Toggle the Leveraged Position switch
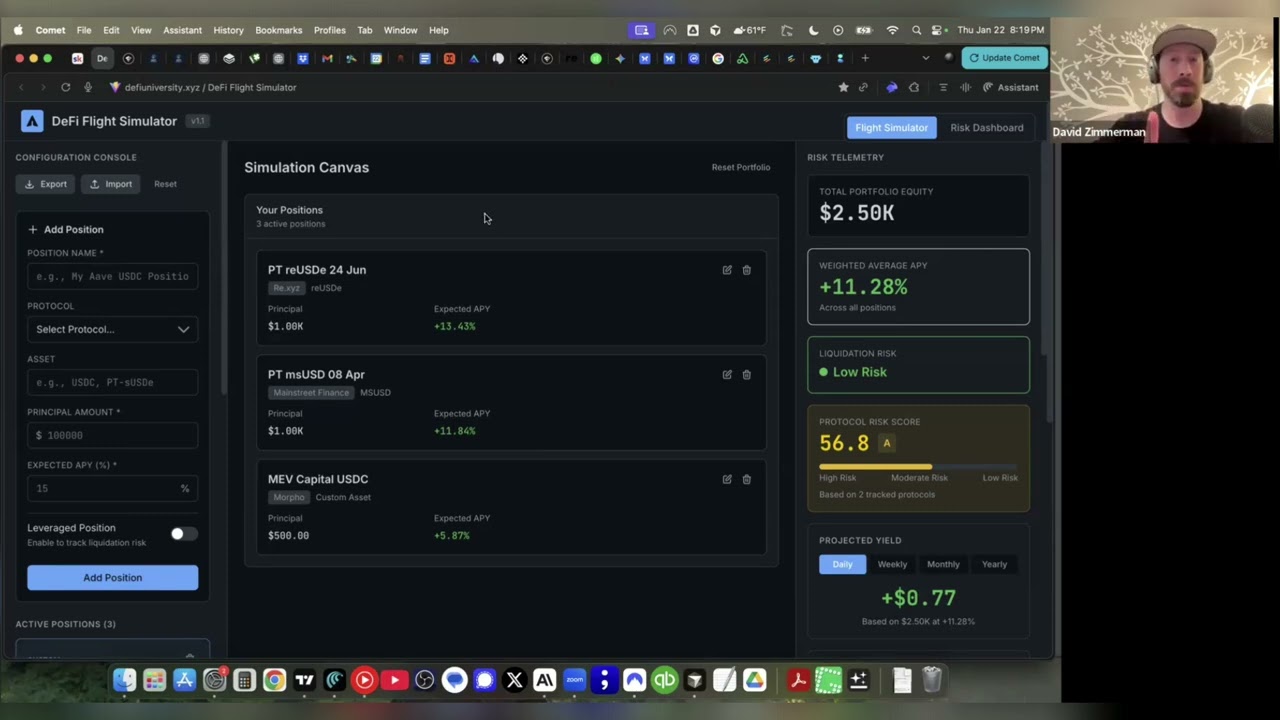Image resolution: width=1280 pixels, height=720 pixels. click(183, 534)
